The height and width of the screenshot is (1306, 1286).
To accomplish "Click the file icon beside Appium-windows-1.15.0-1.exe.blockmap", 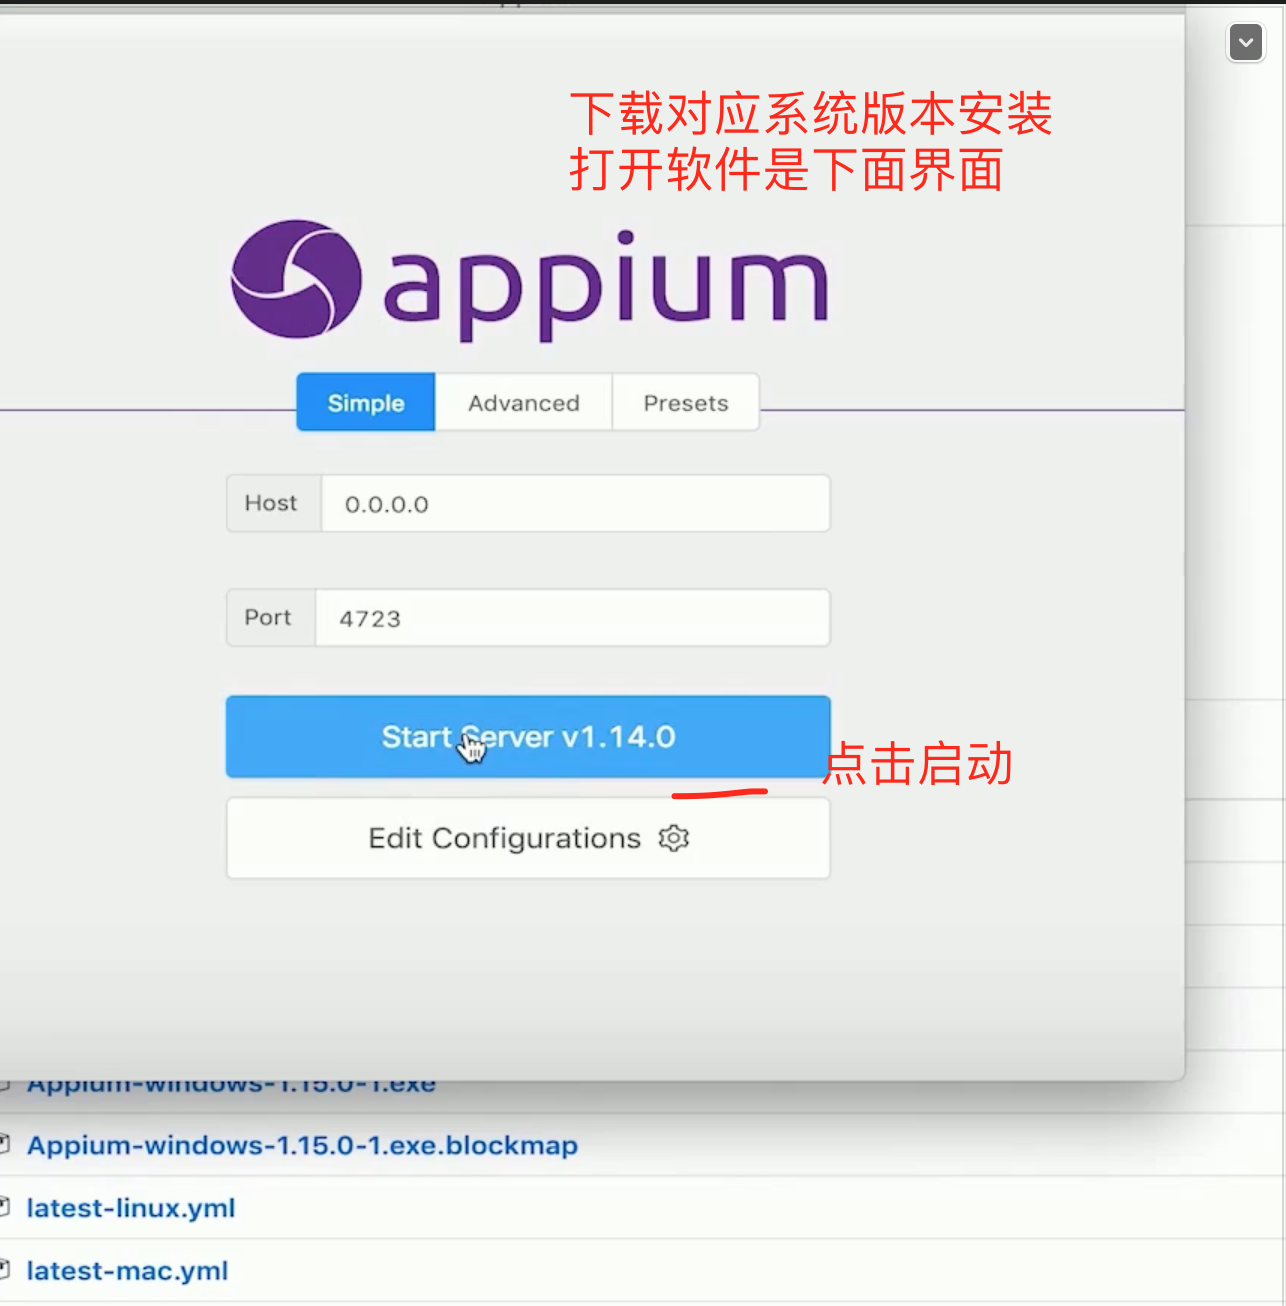I will point(4,1145).
